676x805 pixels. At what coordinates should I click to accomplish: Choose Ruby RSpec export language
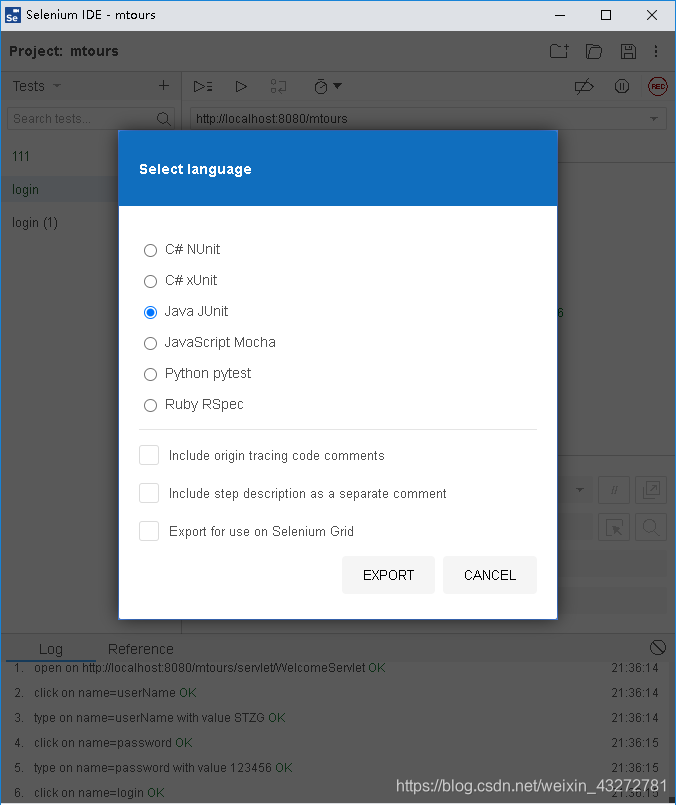pyautogui.click(x=150, y=406)
